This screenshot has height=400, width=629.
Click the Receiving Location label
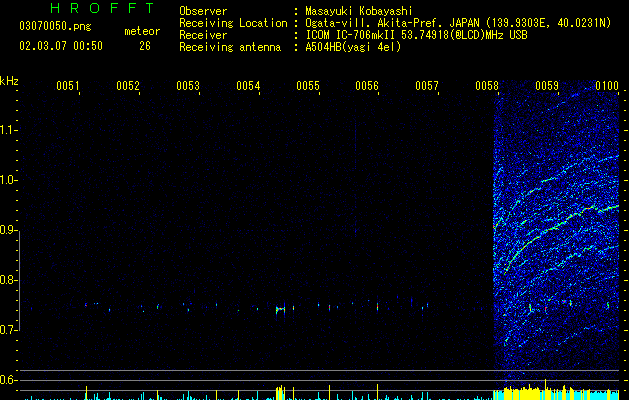pyautogui.click(x=233, y=23)
